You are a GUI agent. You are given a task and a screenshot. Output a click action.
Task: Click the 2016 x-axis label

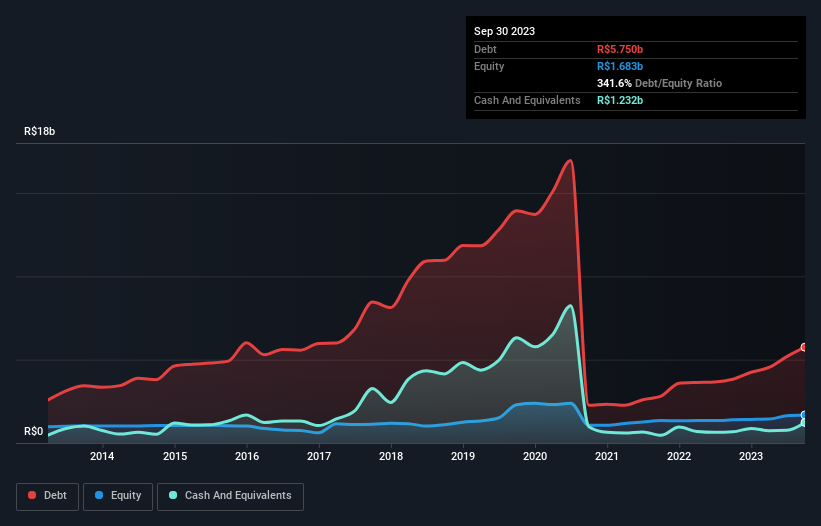(x=247, y=456)
